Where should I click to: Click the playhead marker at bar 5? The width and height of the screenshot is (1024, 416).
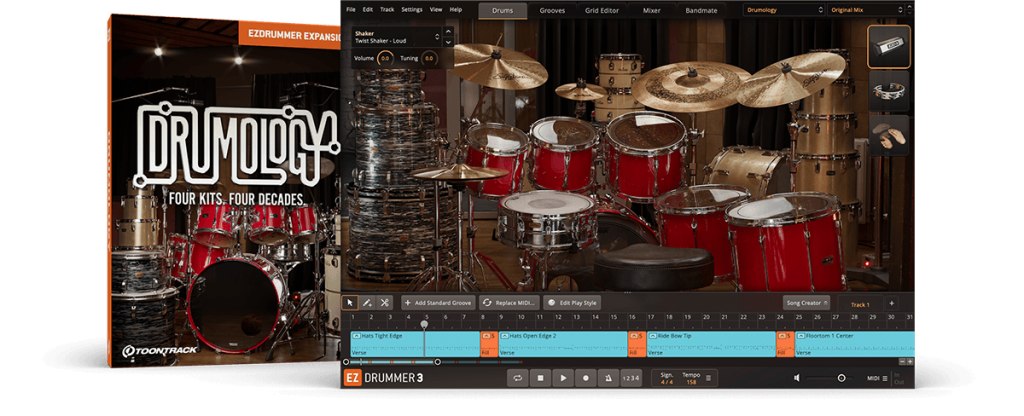click(x=424, y=324)
